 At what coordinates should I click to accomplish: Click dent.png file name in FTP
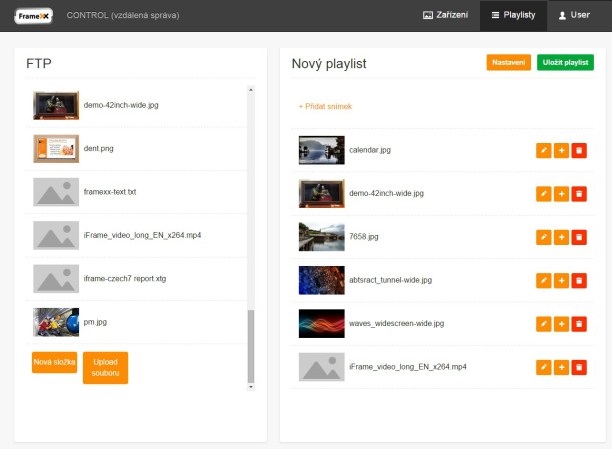click(x=98, y=148)
